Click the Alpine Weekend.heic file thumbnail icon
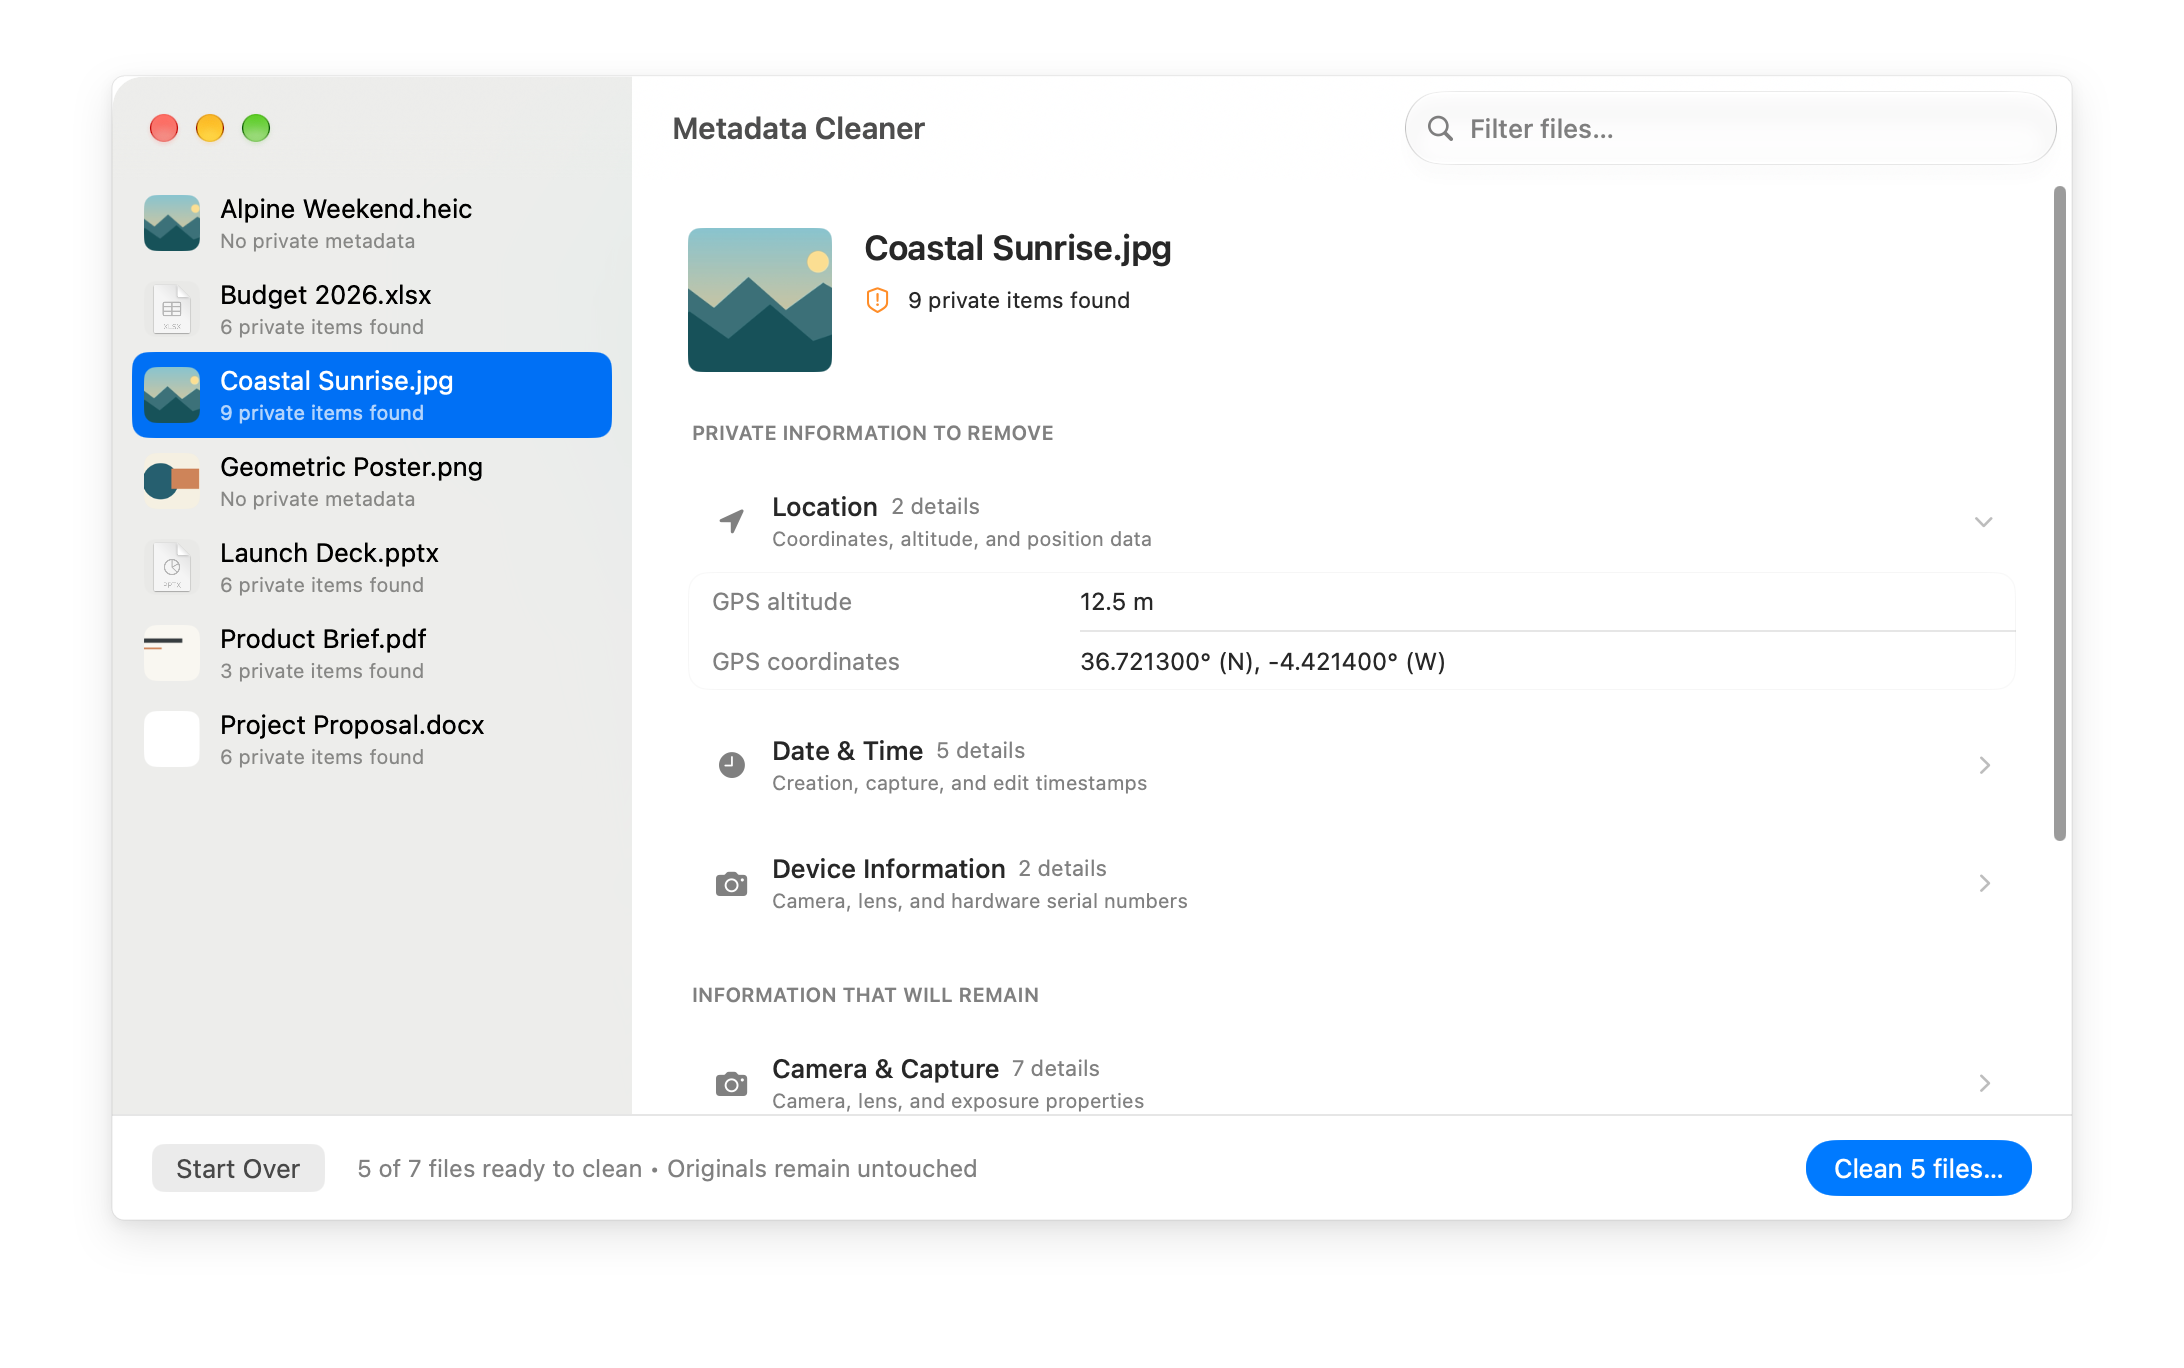The width and height of the screenshot is (2184, 1368). click(172, 223)
